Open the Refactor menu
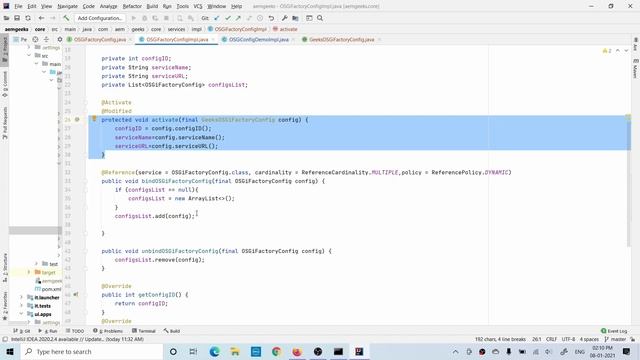The height and width of the screenshot is (360, 640). coord(132,6)
